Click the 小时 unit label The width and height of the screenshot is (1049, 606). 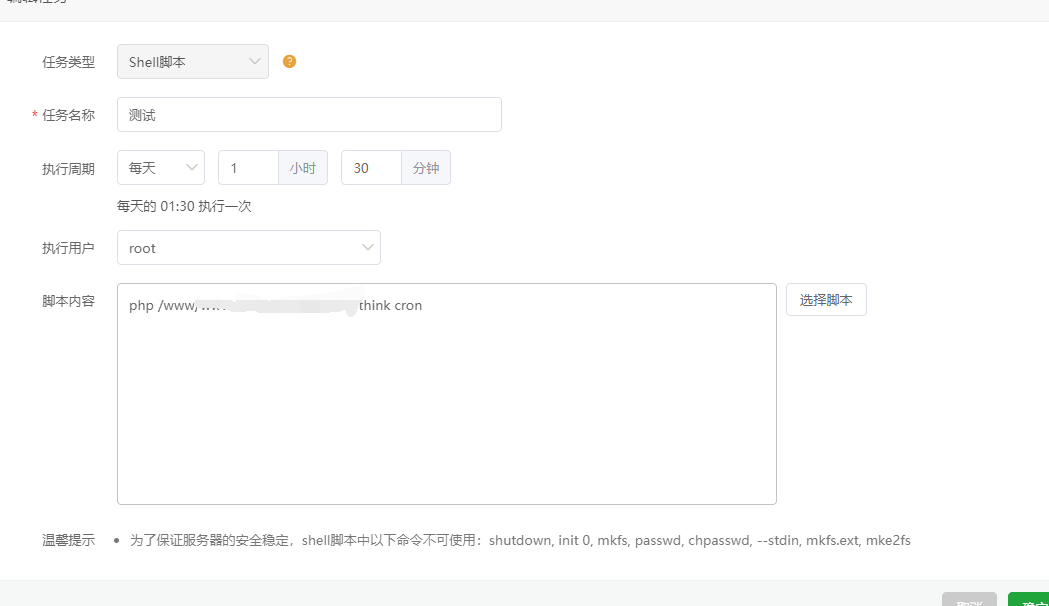point(303,168)
